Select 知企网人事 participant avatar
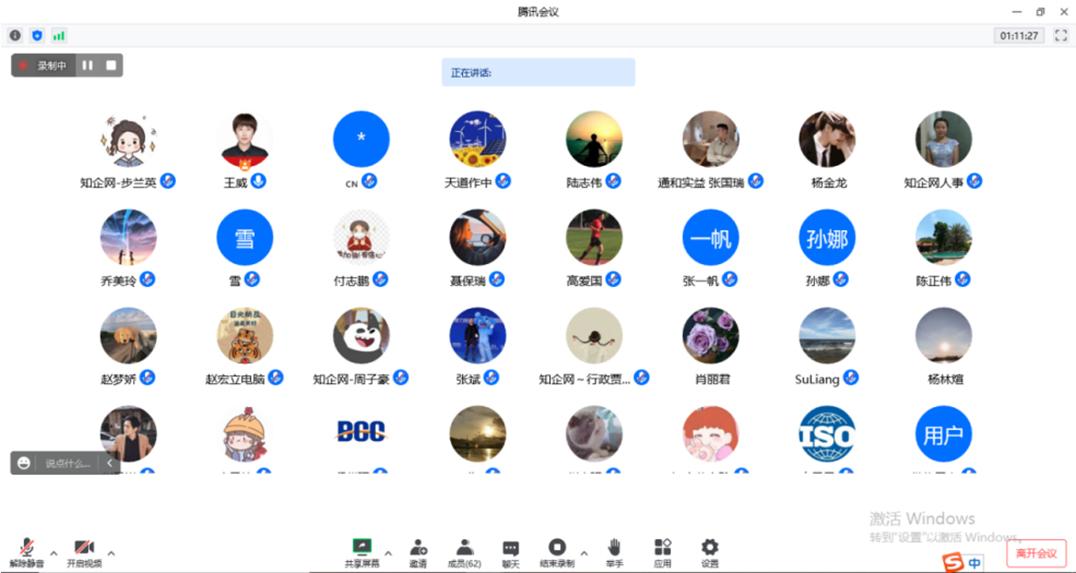This screenshot has height=573, width=1076. point(944,139)
